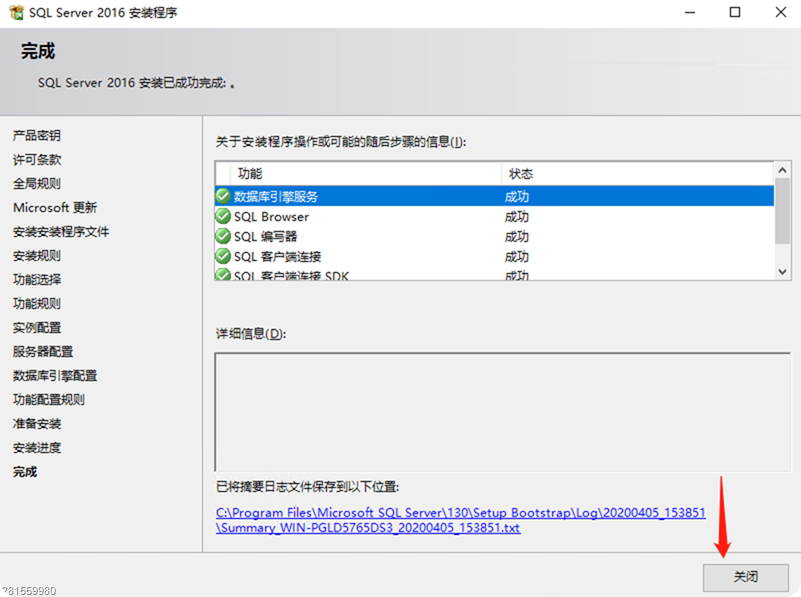Minimize the SQL Server setup window

690,12
